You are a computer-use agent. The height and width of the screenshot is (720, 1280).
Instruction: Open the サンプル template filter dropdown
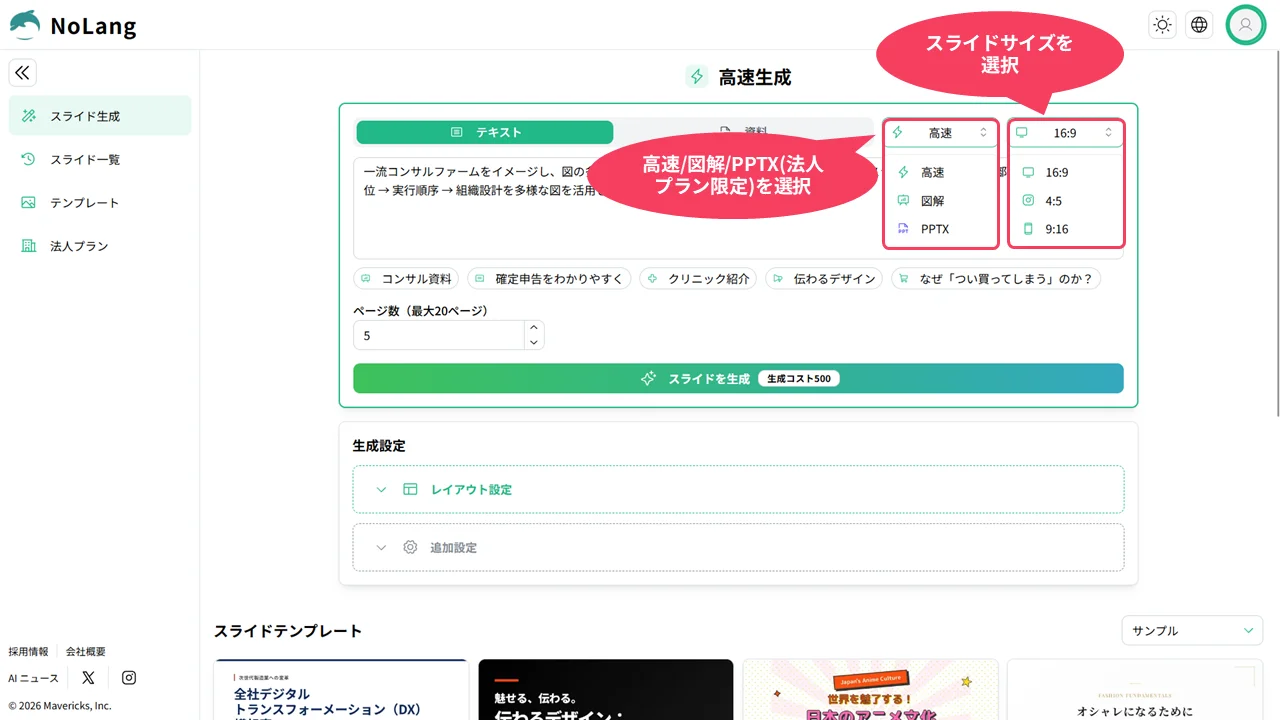pyautogui.click(x=1192, y=630)
